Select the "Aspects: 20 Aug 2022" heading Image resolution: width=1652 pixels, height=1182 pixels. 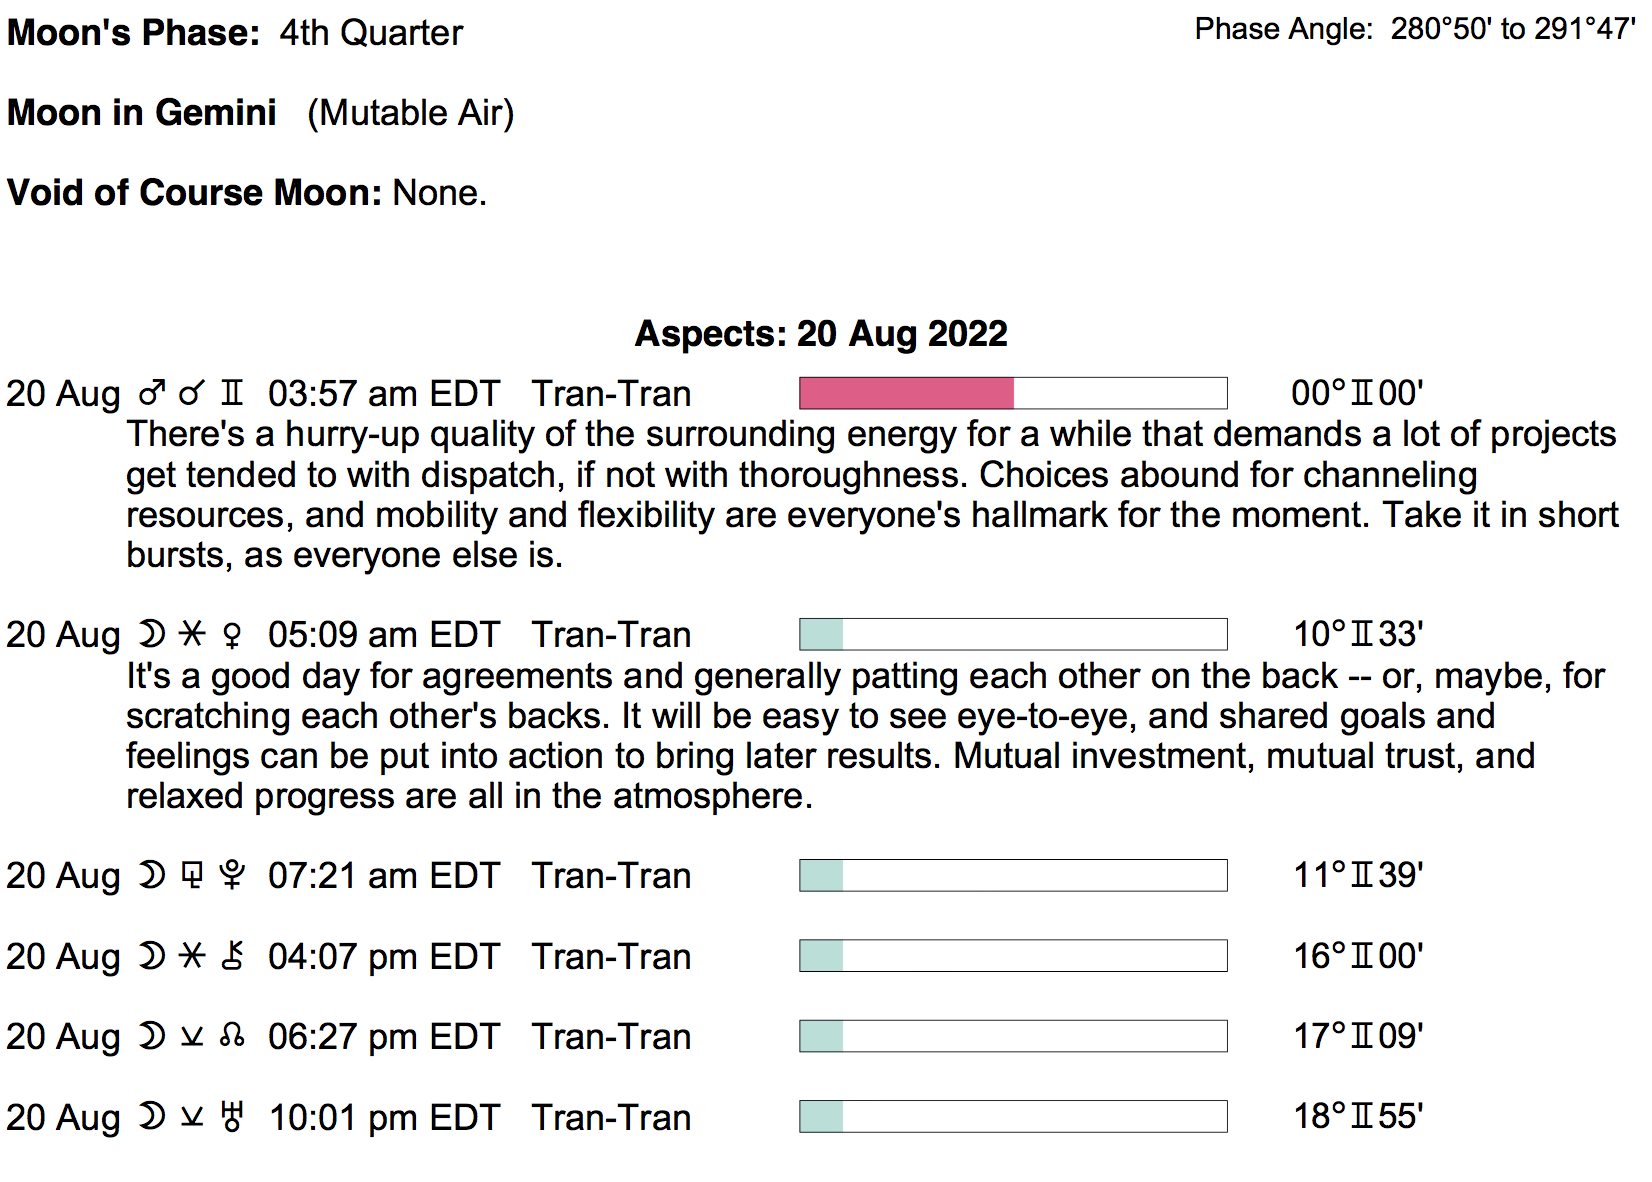pyautogui.click(x=821, y=333)
